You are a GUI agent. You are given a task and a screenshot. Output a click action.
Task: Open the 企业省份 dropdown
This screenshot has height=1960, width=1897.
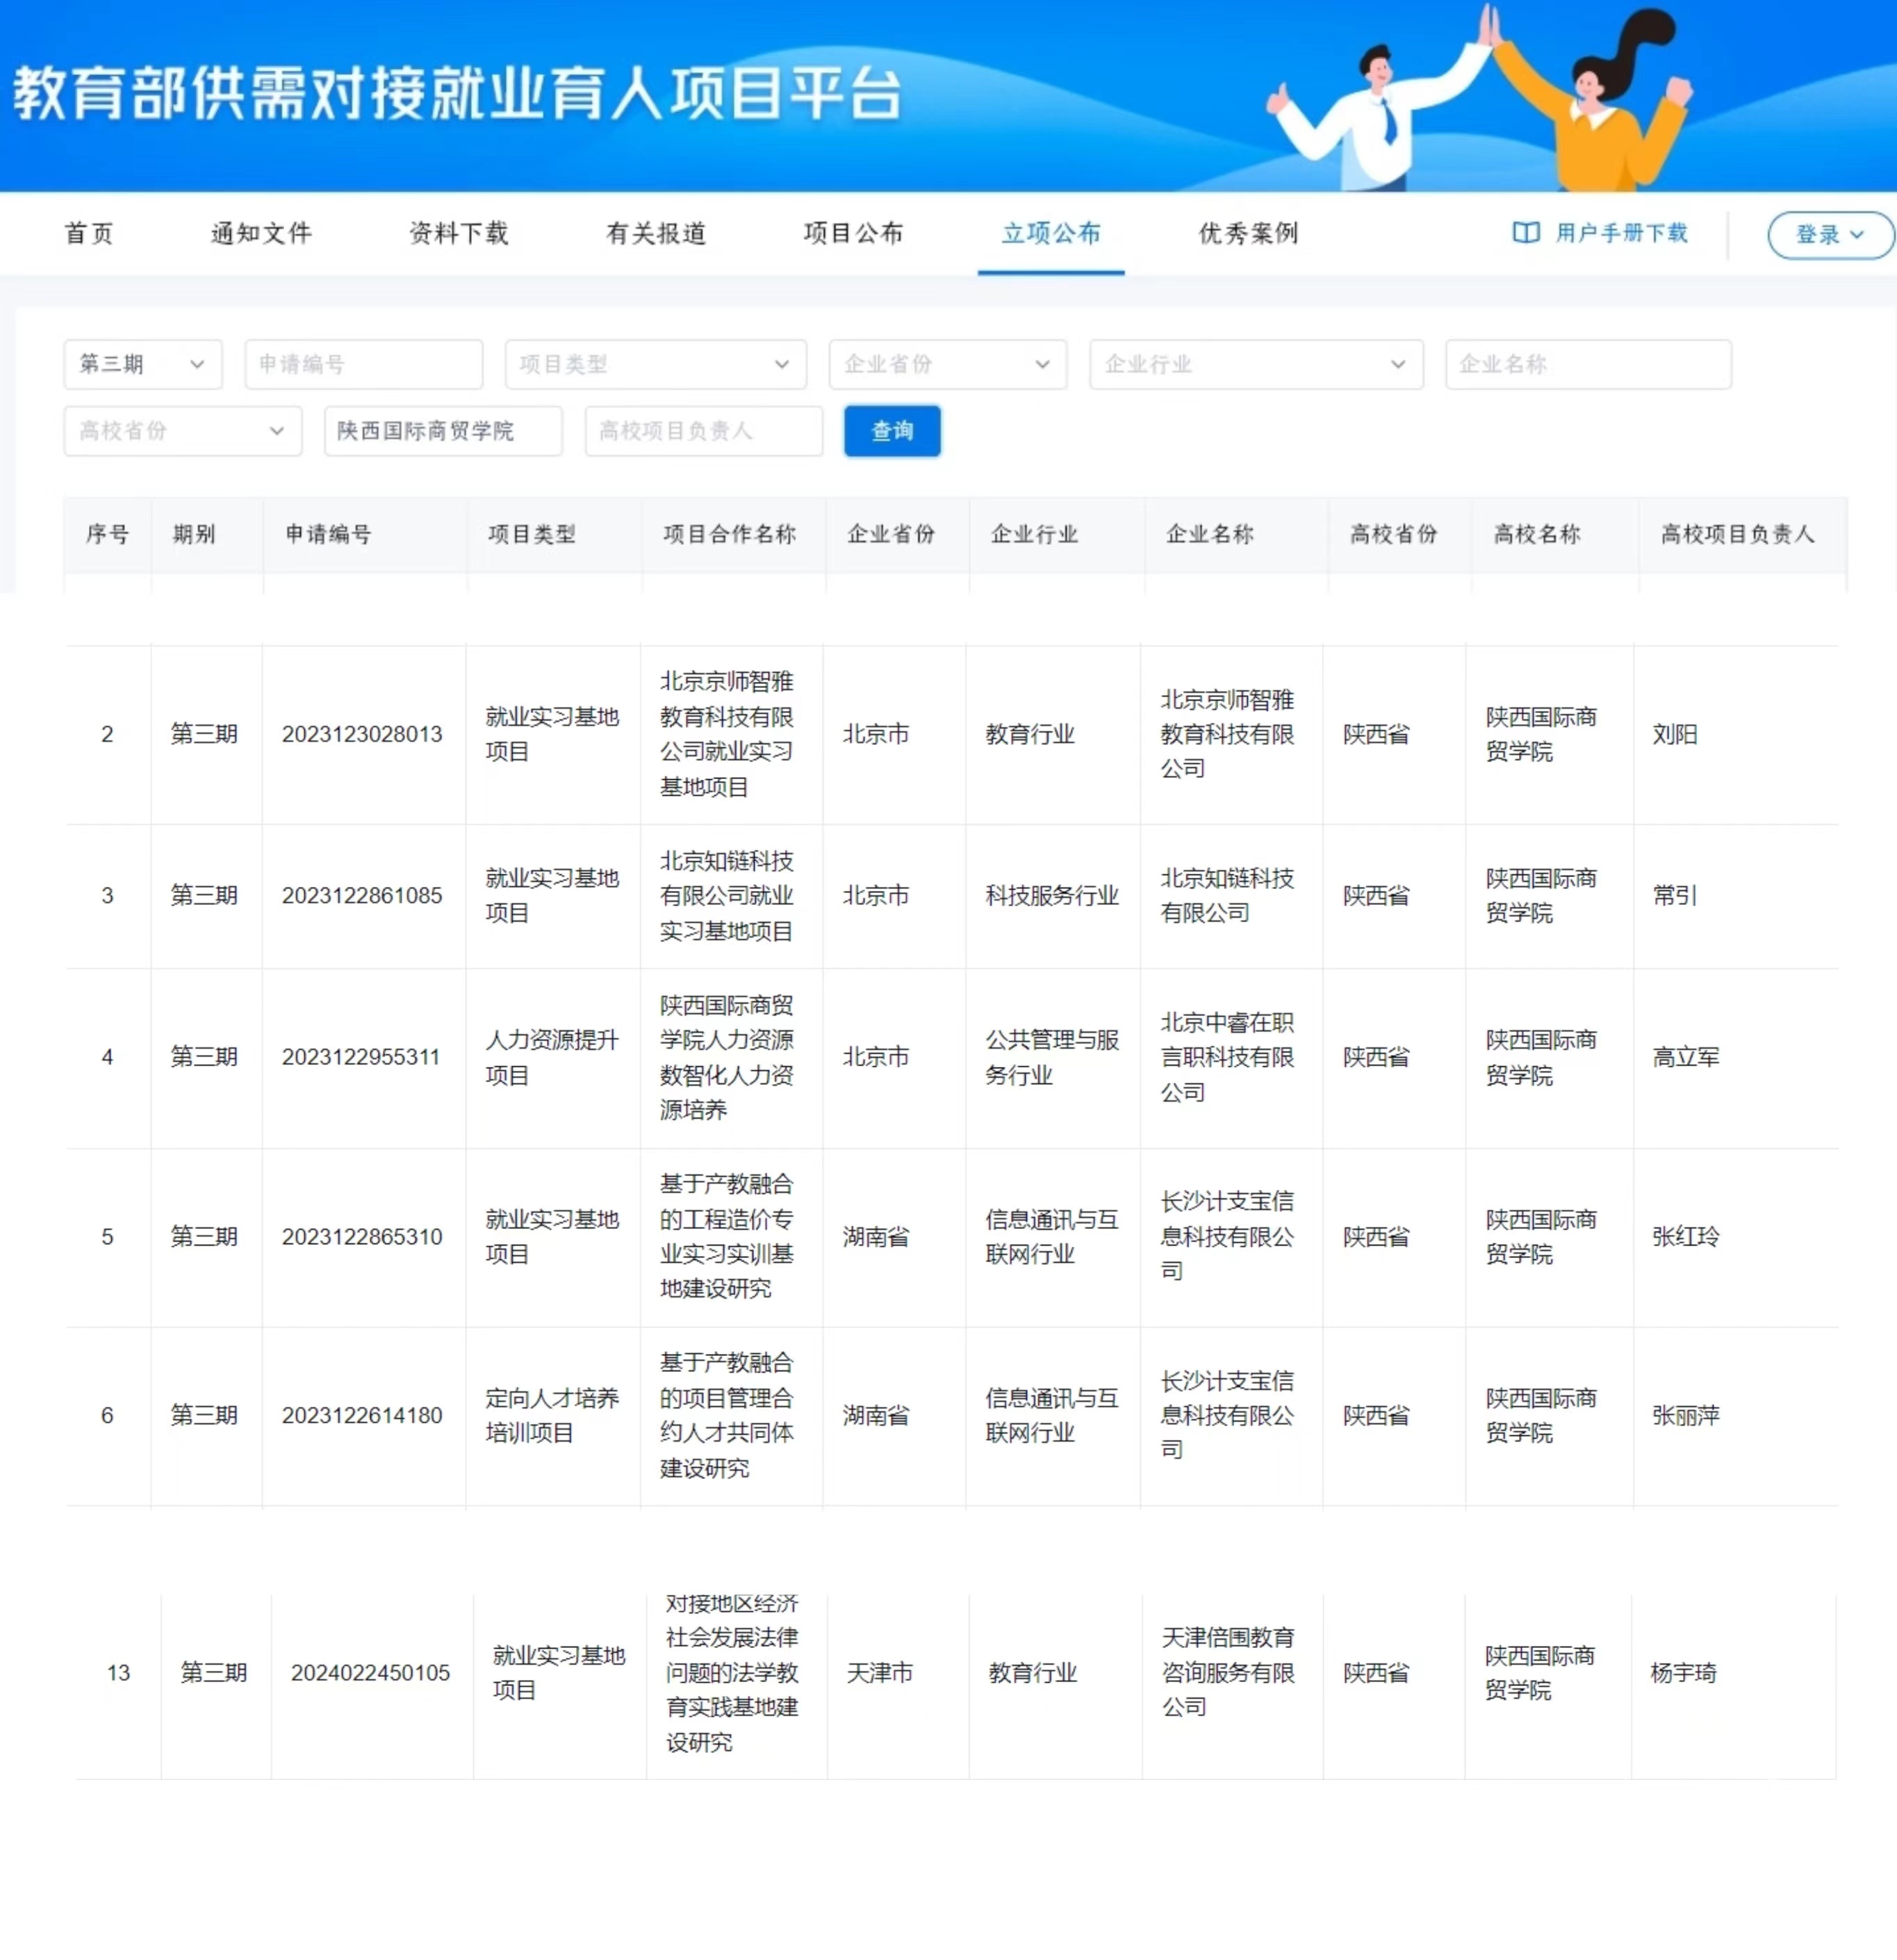pos(948,364)
